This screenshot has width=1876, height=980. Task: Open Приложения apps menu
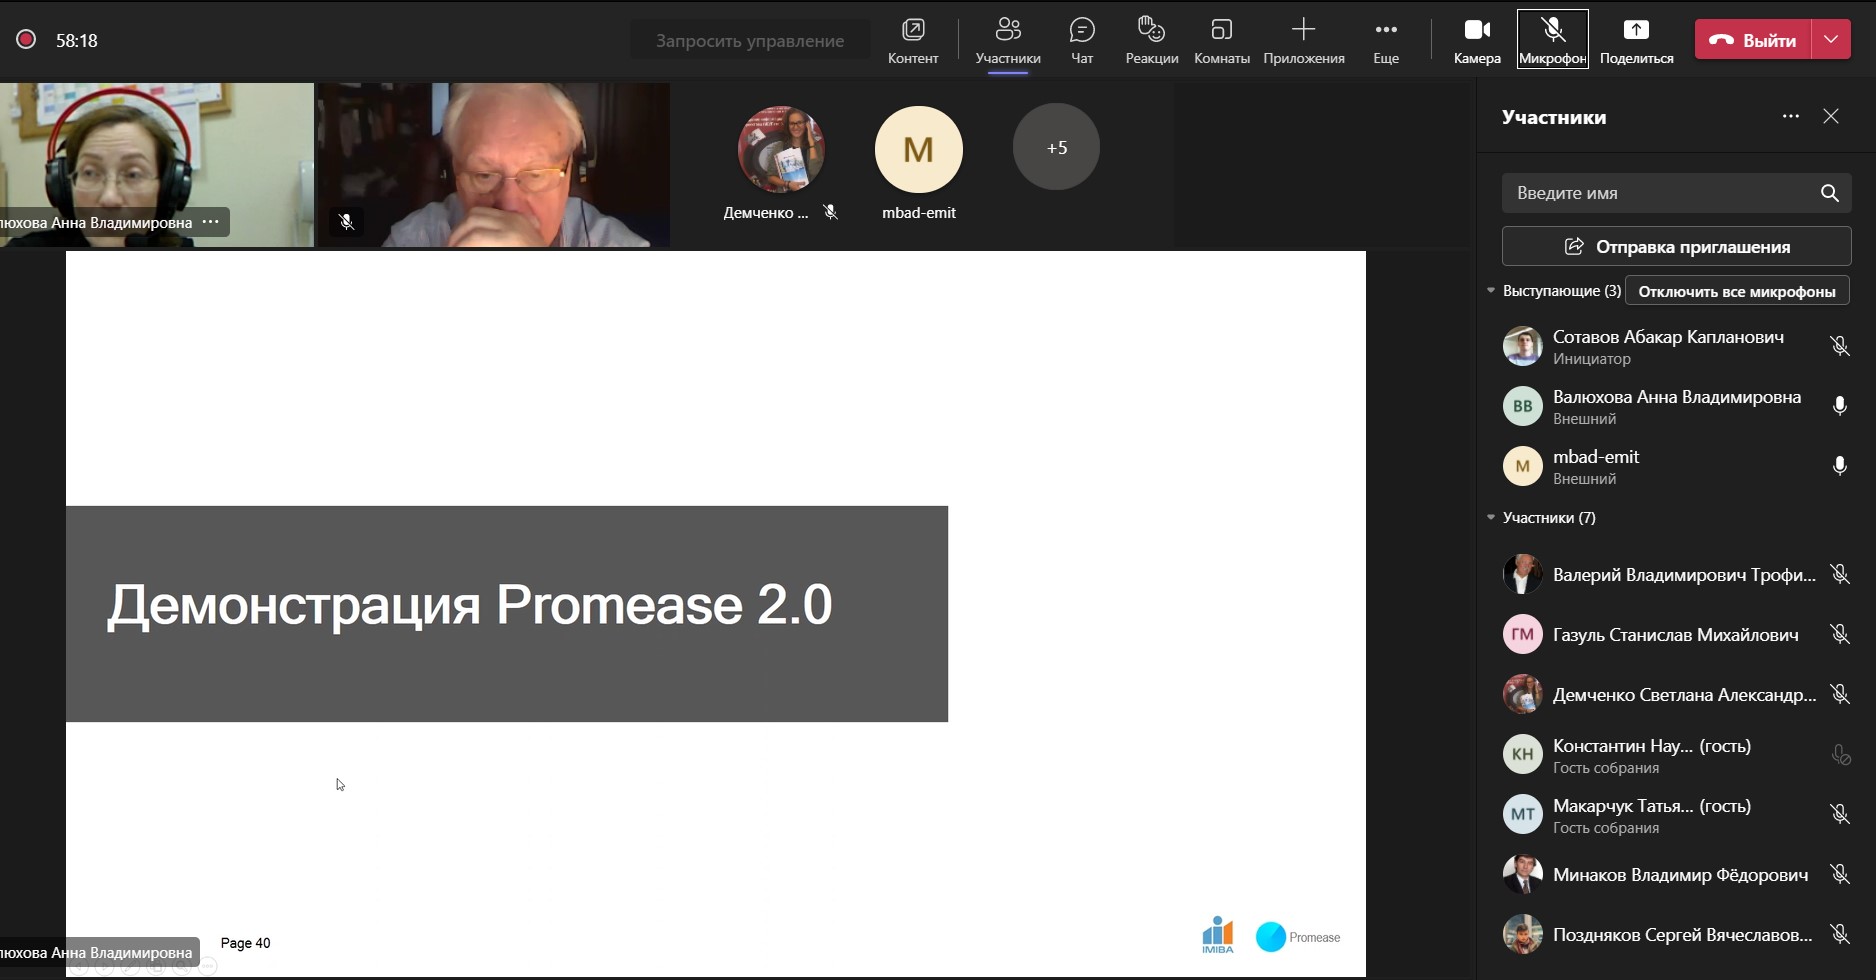click(1304, 40)
